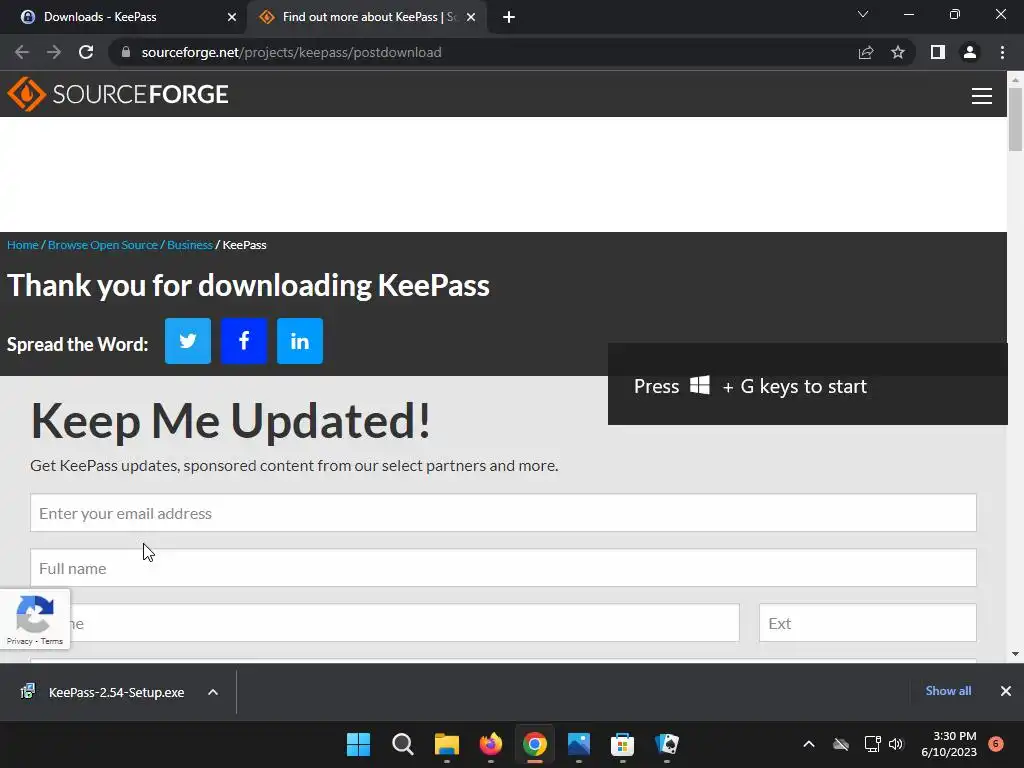Open Browse Open Source breadcrumb
Image resolution: width=1024 pixels, height=768 pixels.
coord(103,245)
